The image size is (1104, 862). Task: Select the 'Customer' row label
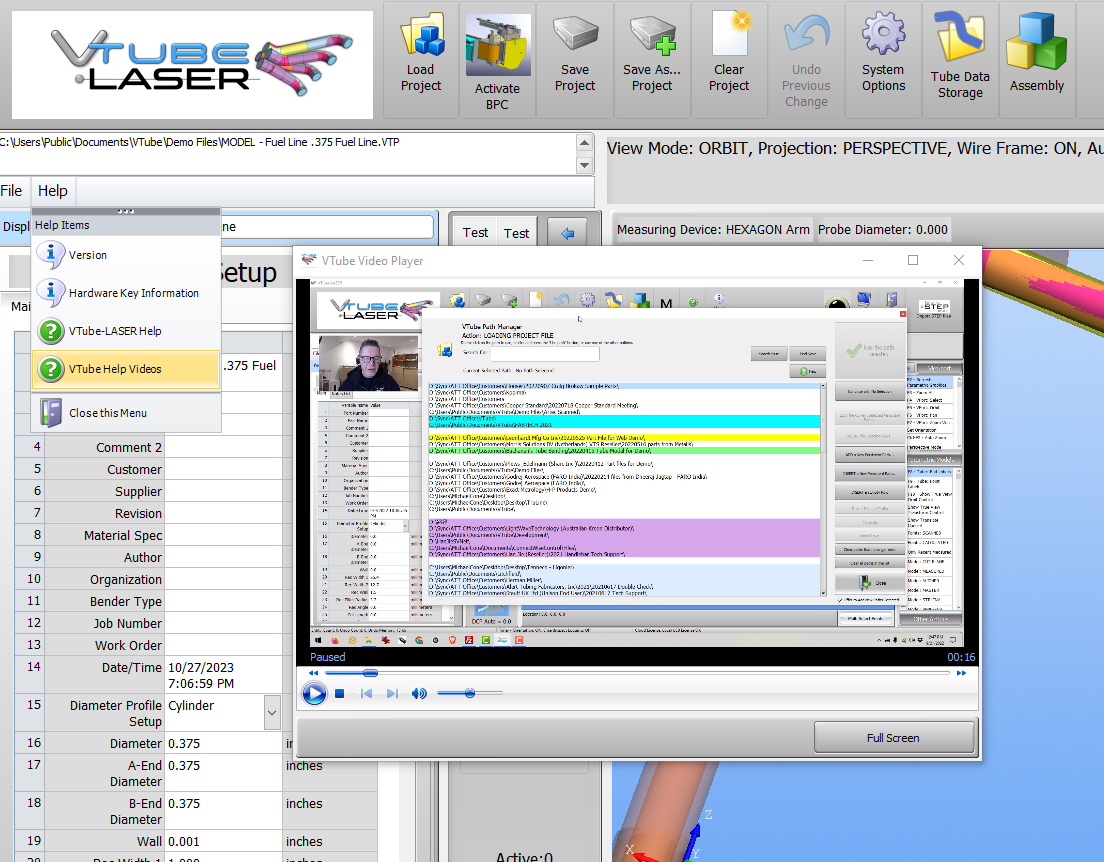(x=134, y=470)
